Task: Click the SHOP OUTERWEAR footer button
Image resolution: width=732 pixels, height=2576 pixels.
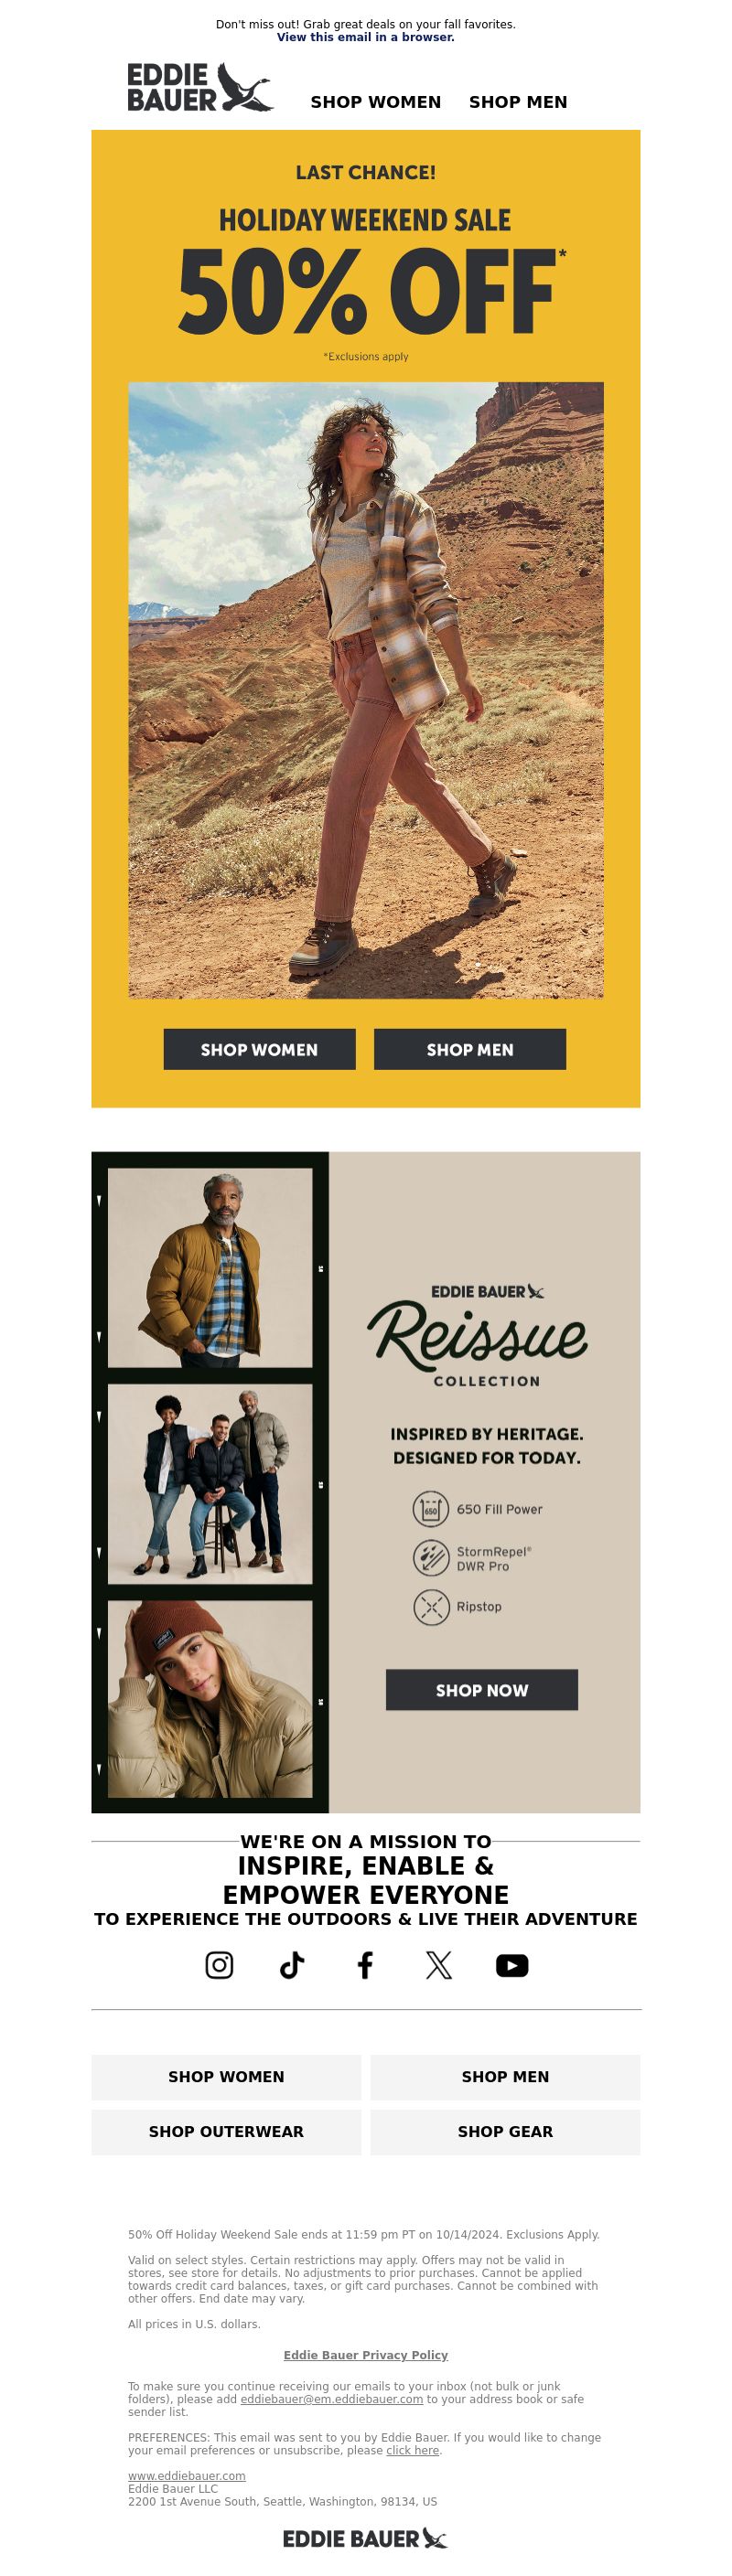Action: pyautogui.click(x=226, y=2131)
